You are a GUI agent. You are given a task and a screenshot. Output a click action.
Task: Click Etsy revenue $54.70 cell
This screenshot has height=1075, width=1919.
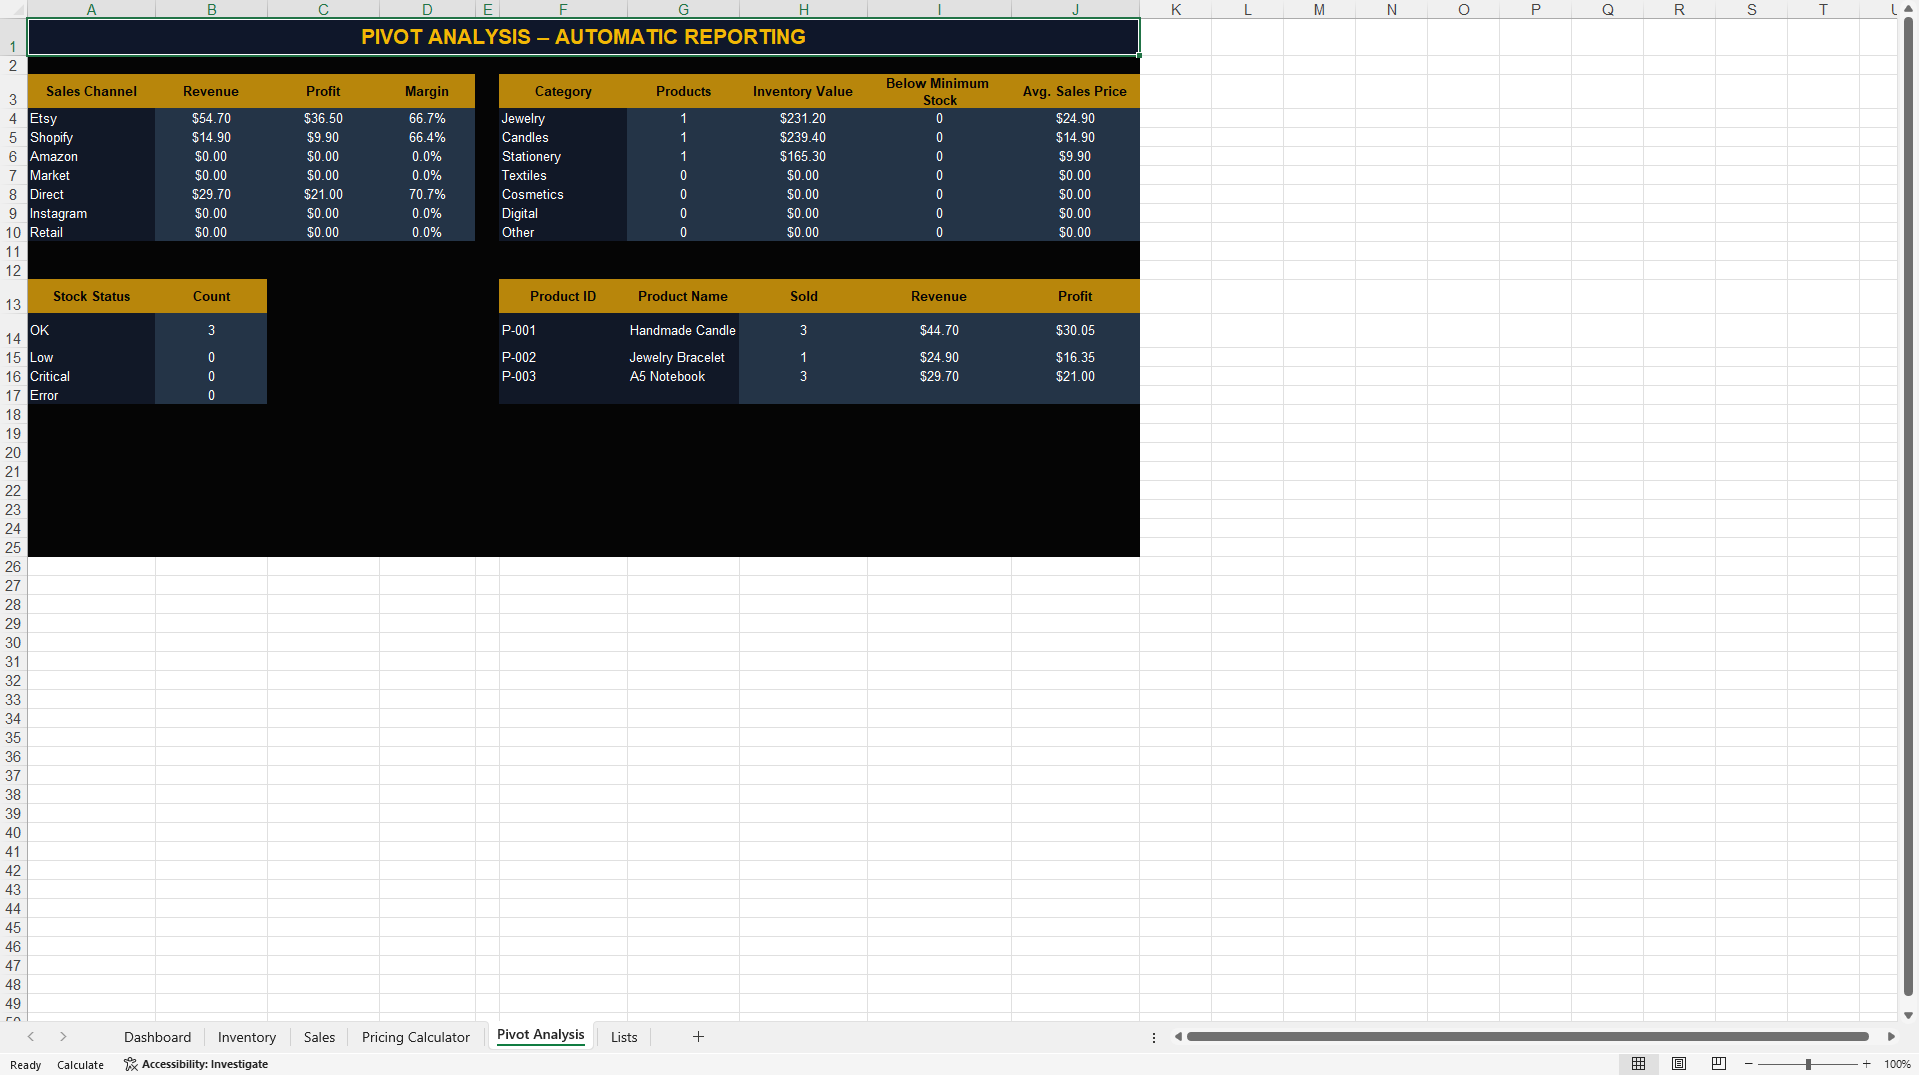click(211, 118)
